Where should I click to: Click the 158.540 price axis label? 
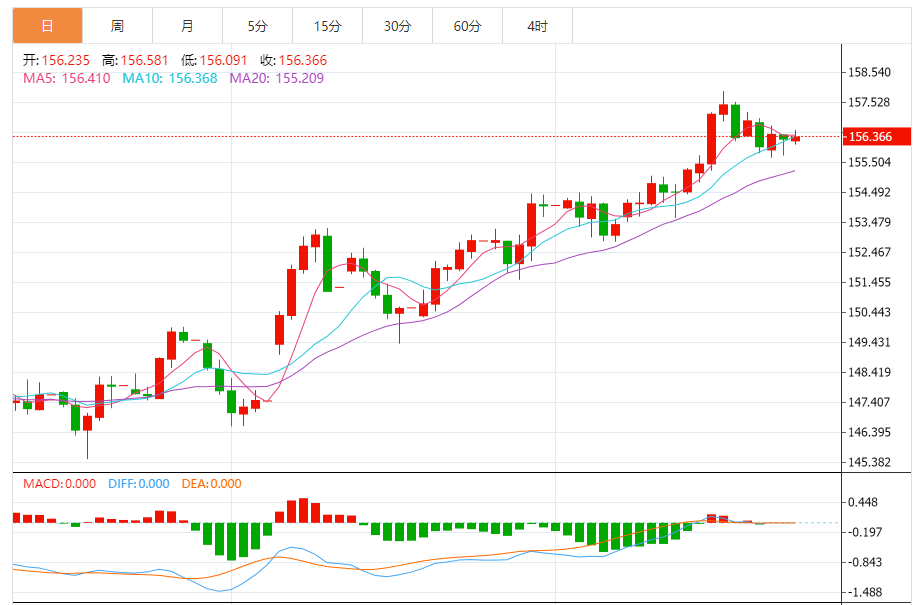(869, 72)
